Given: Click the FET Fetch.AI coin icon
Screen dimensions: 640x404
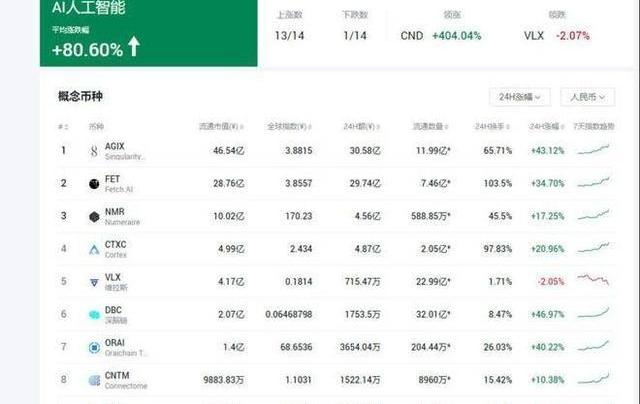Looking at the screenshot, I should (94, 184).
